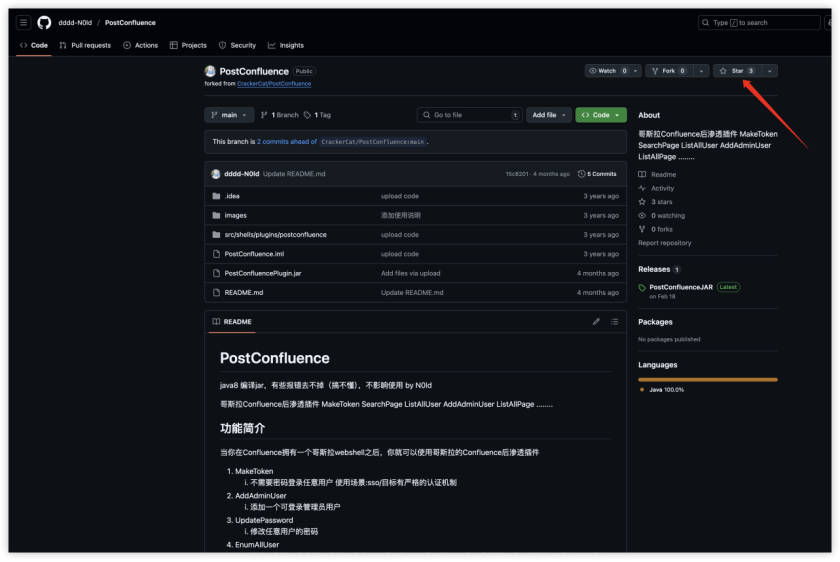
Task: Open Readme link in About sidebar
Action: pyautogui.click(x=657, y=175)
